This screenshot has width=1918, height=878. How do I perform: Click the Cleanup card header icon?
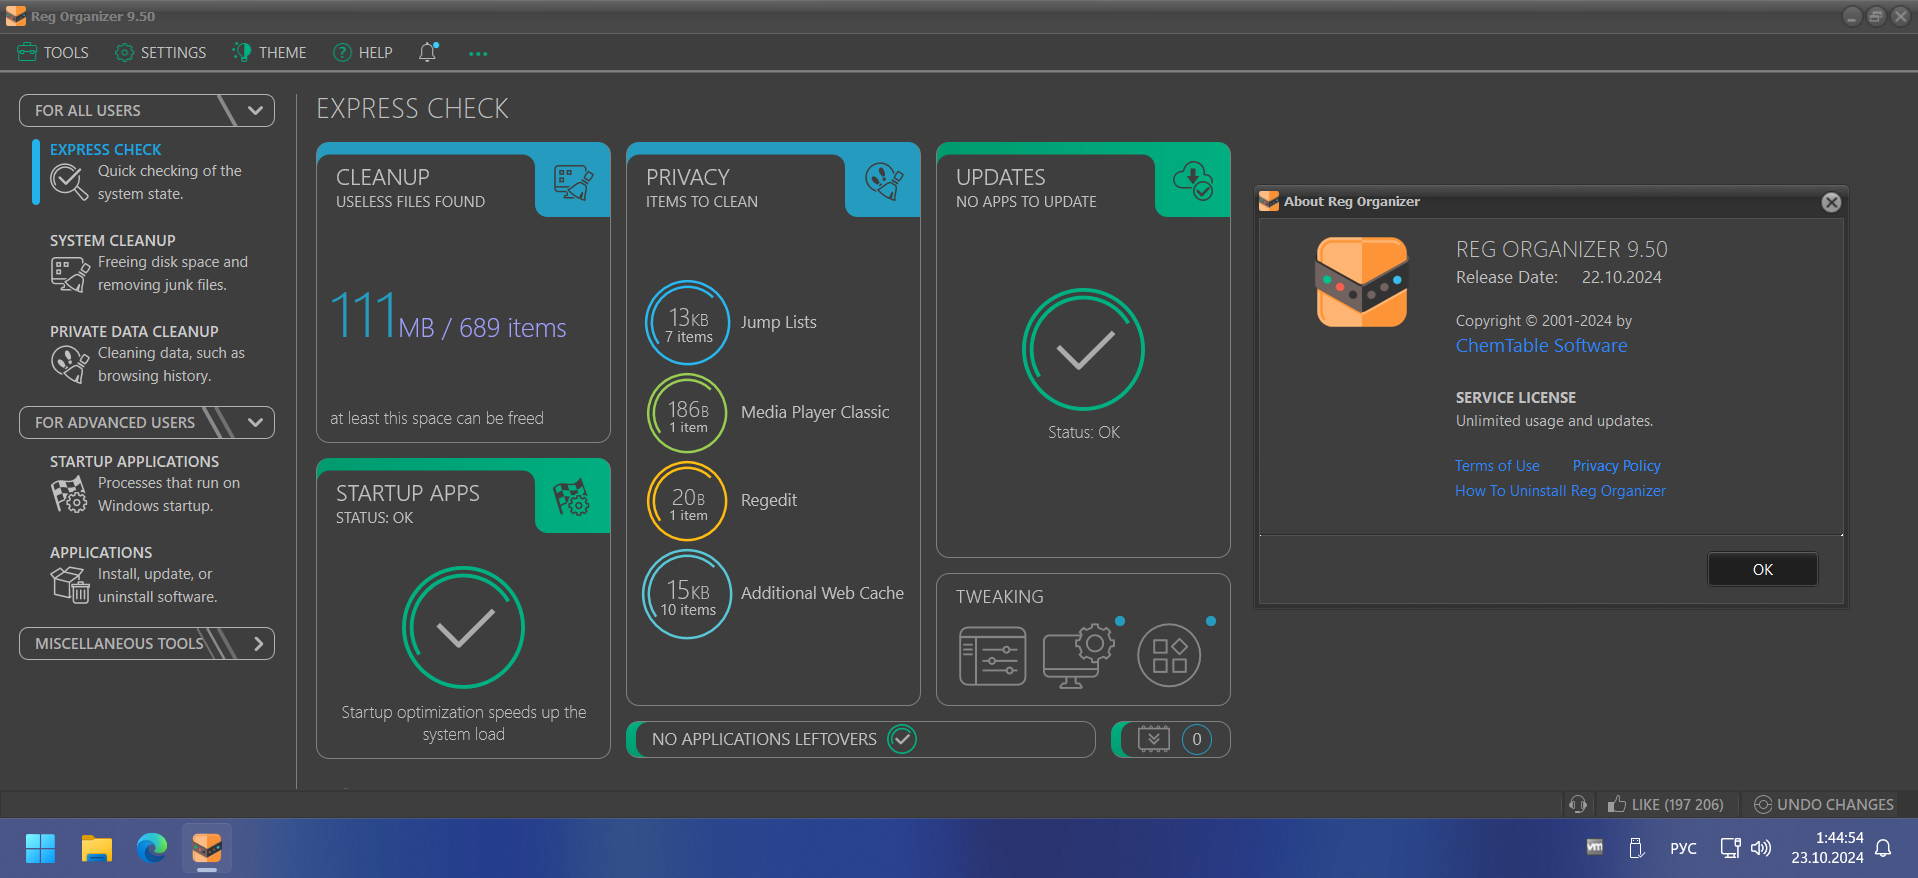click(x=573, y=183)
